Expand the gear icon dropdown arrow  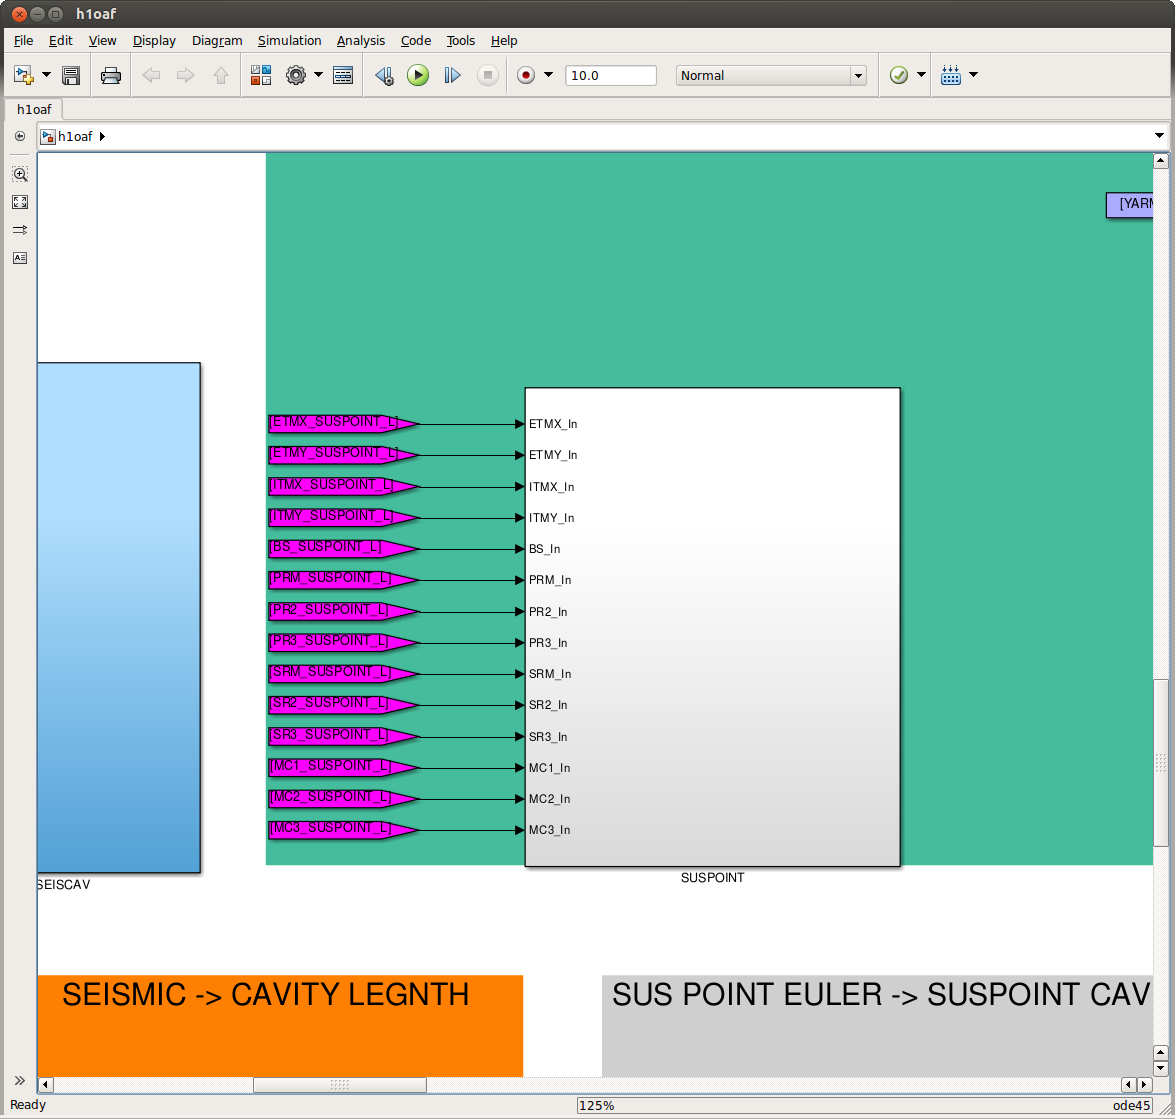tap(318, 75)
